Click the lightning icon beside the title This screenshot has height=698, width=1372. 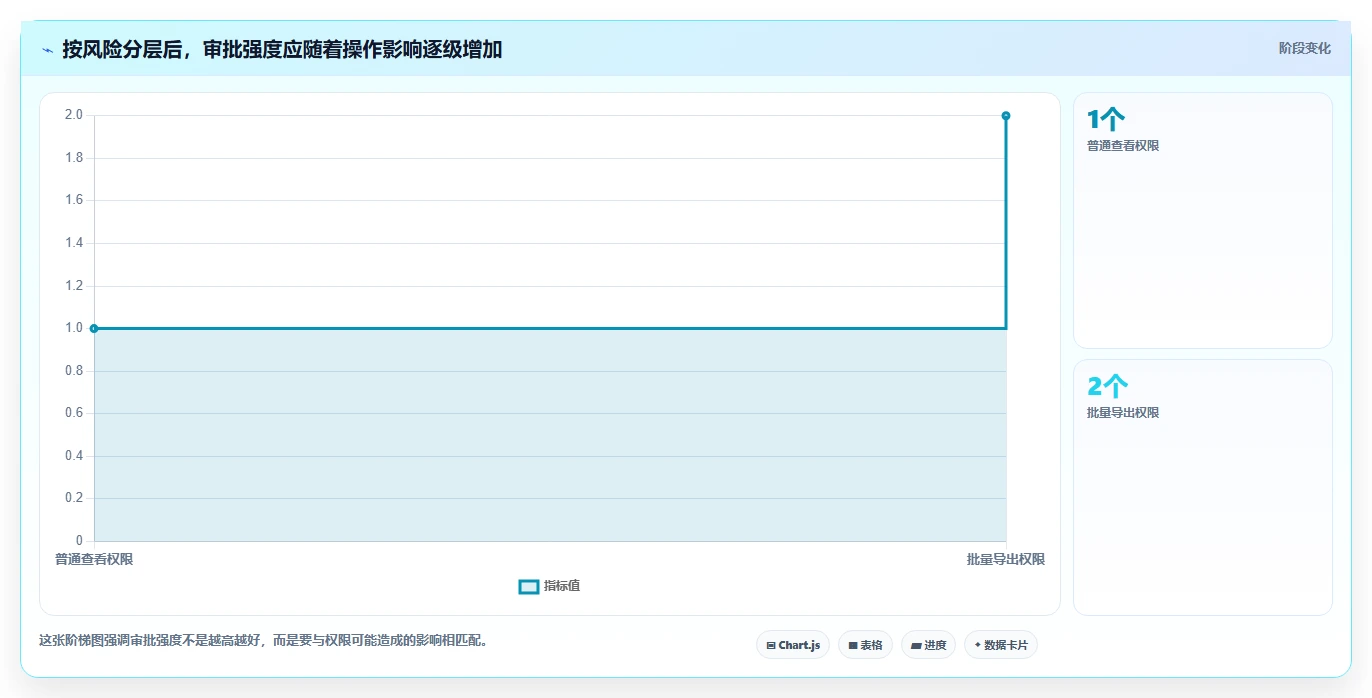point(47,50)
